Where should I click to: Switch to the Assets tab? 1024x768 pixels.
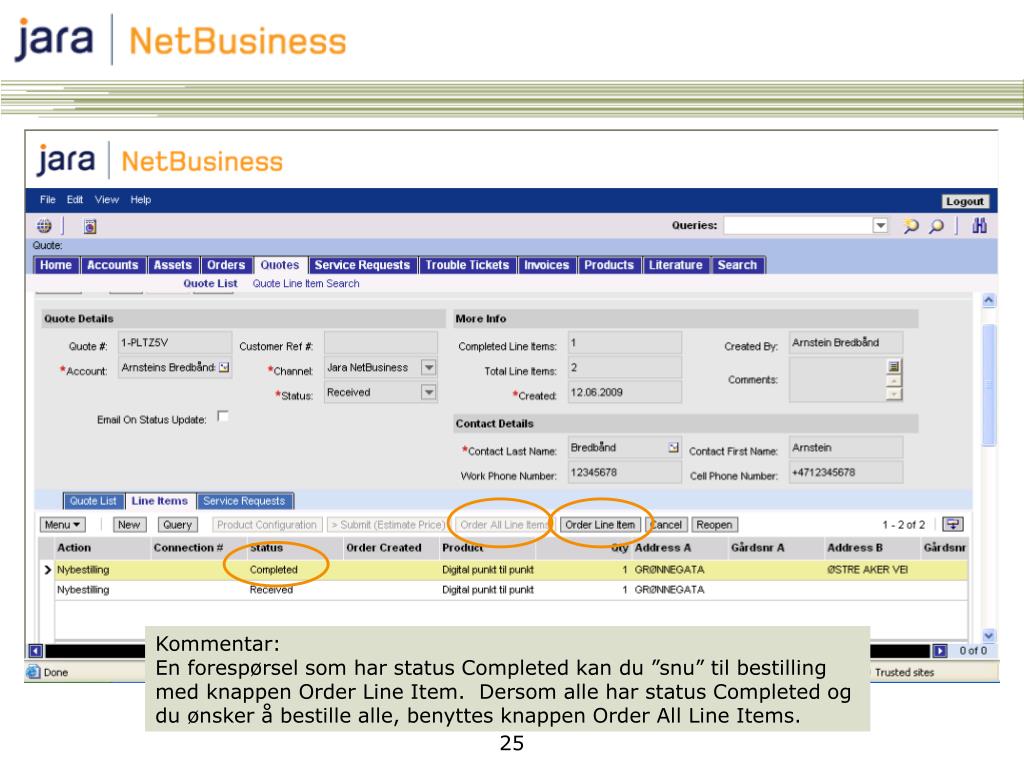click(172, 265)
